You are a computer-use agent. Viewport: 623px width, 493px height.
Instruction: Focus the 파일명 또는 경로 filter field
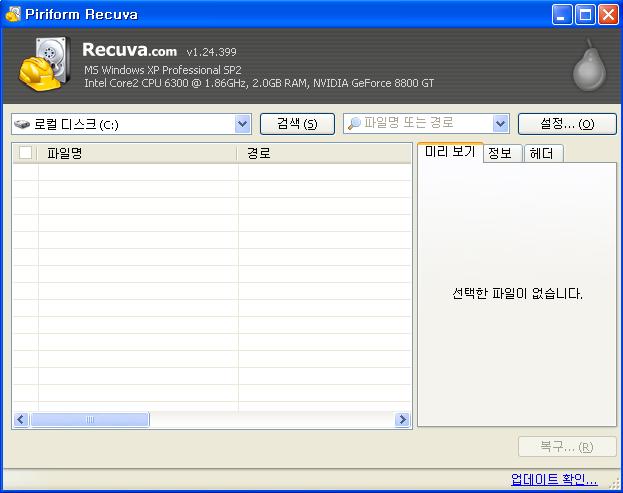(x=426, y=124)
